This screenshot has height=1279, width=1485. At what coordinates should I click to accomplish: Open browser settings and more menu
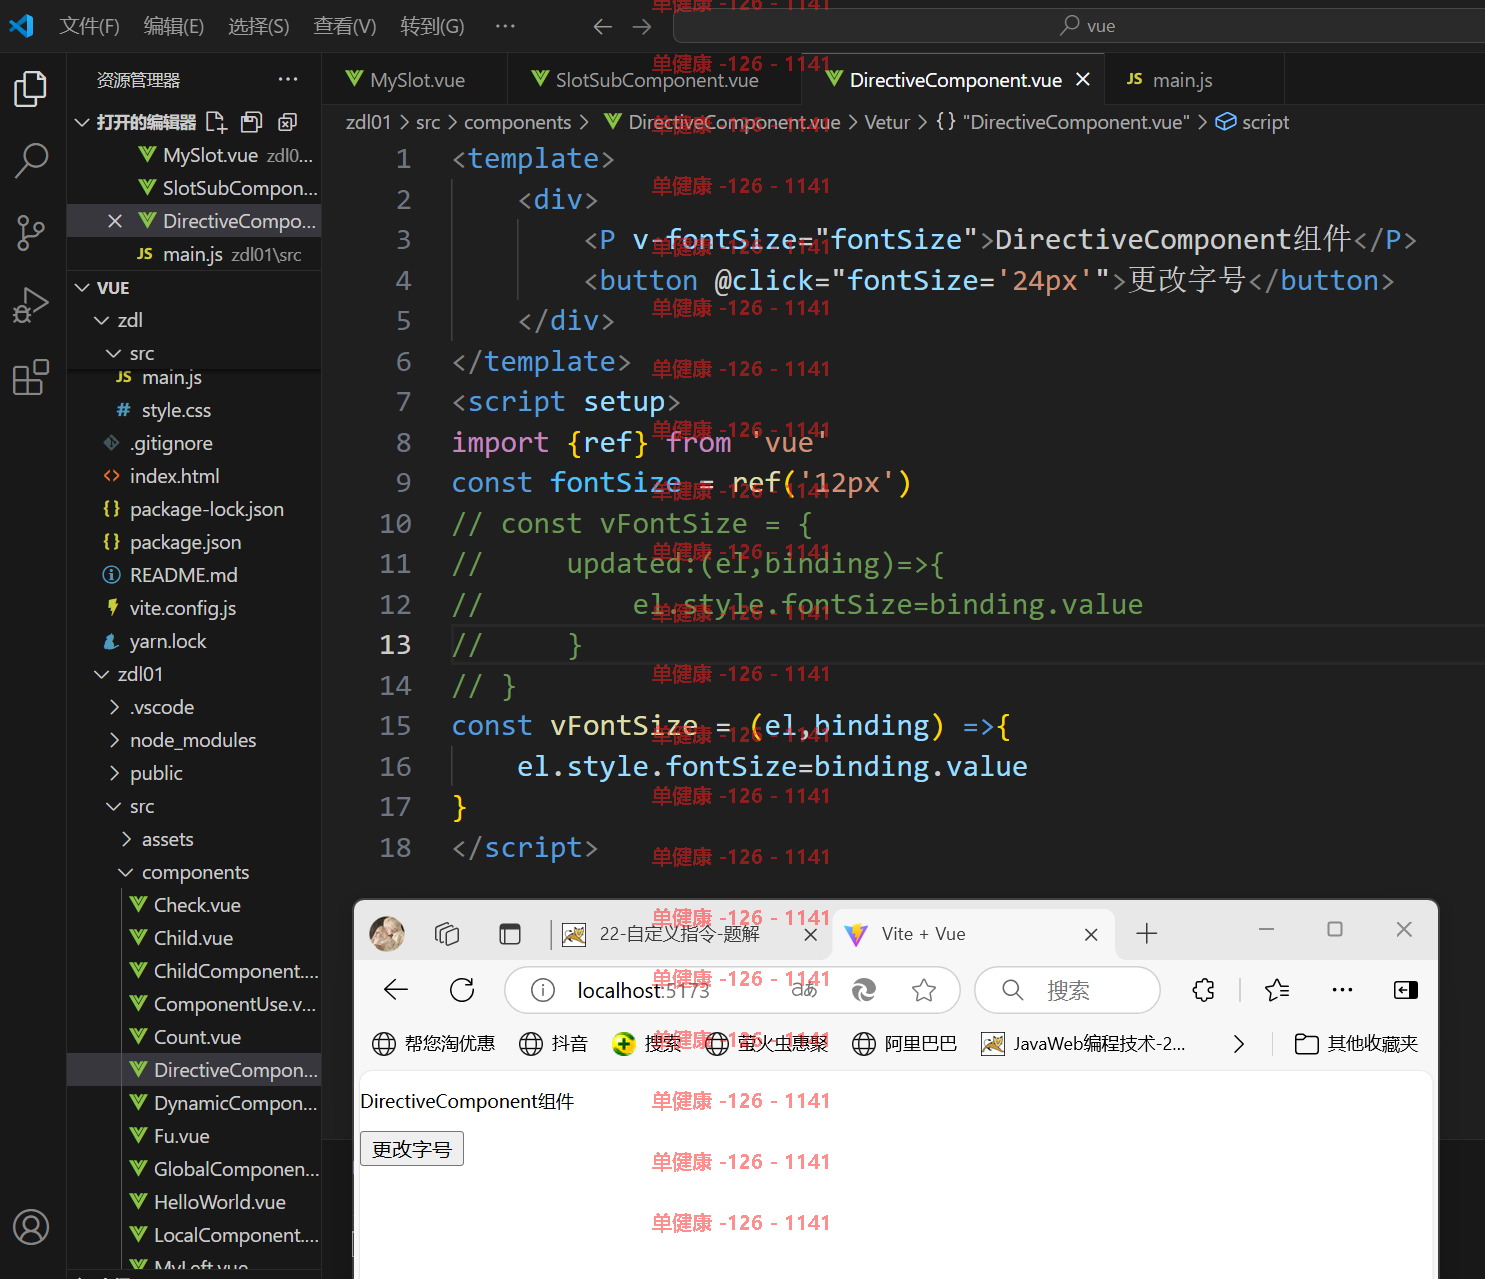click(x=1342, y=990)
